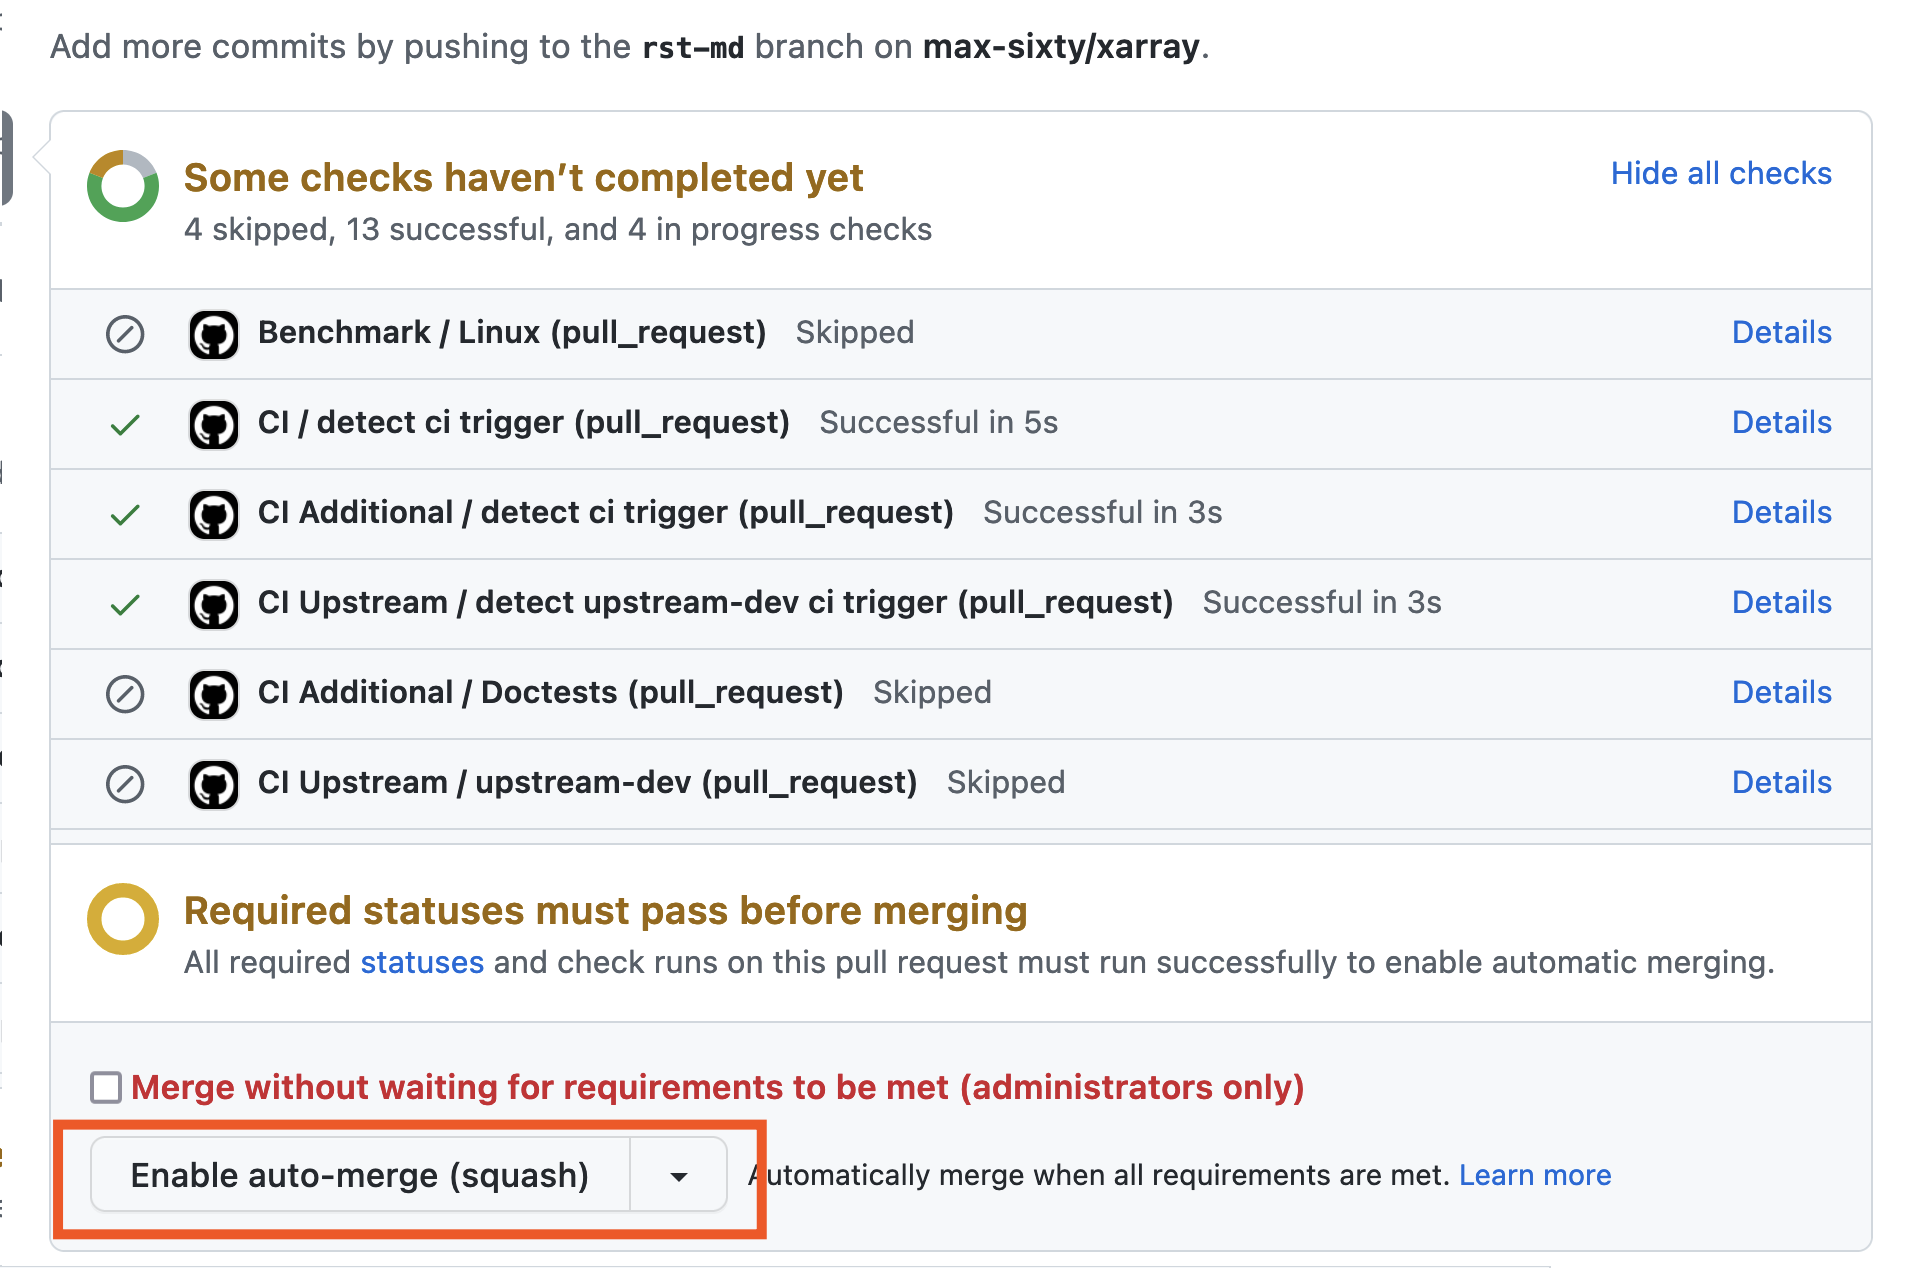
Task: Click GitHub logo next to CI / detect ci trigger
Action: [214, 424]
